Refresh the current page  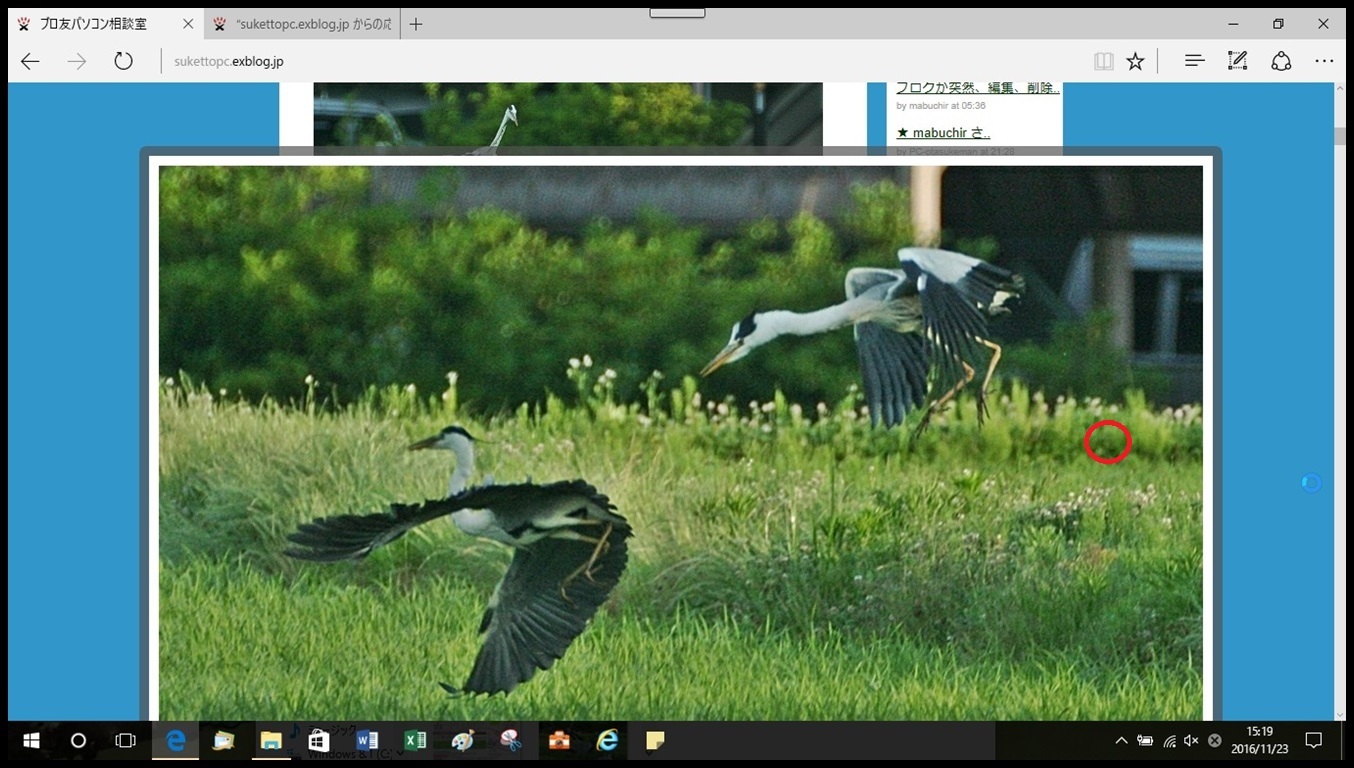[x=123, y=61]
